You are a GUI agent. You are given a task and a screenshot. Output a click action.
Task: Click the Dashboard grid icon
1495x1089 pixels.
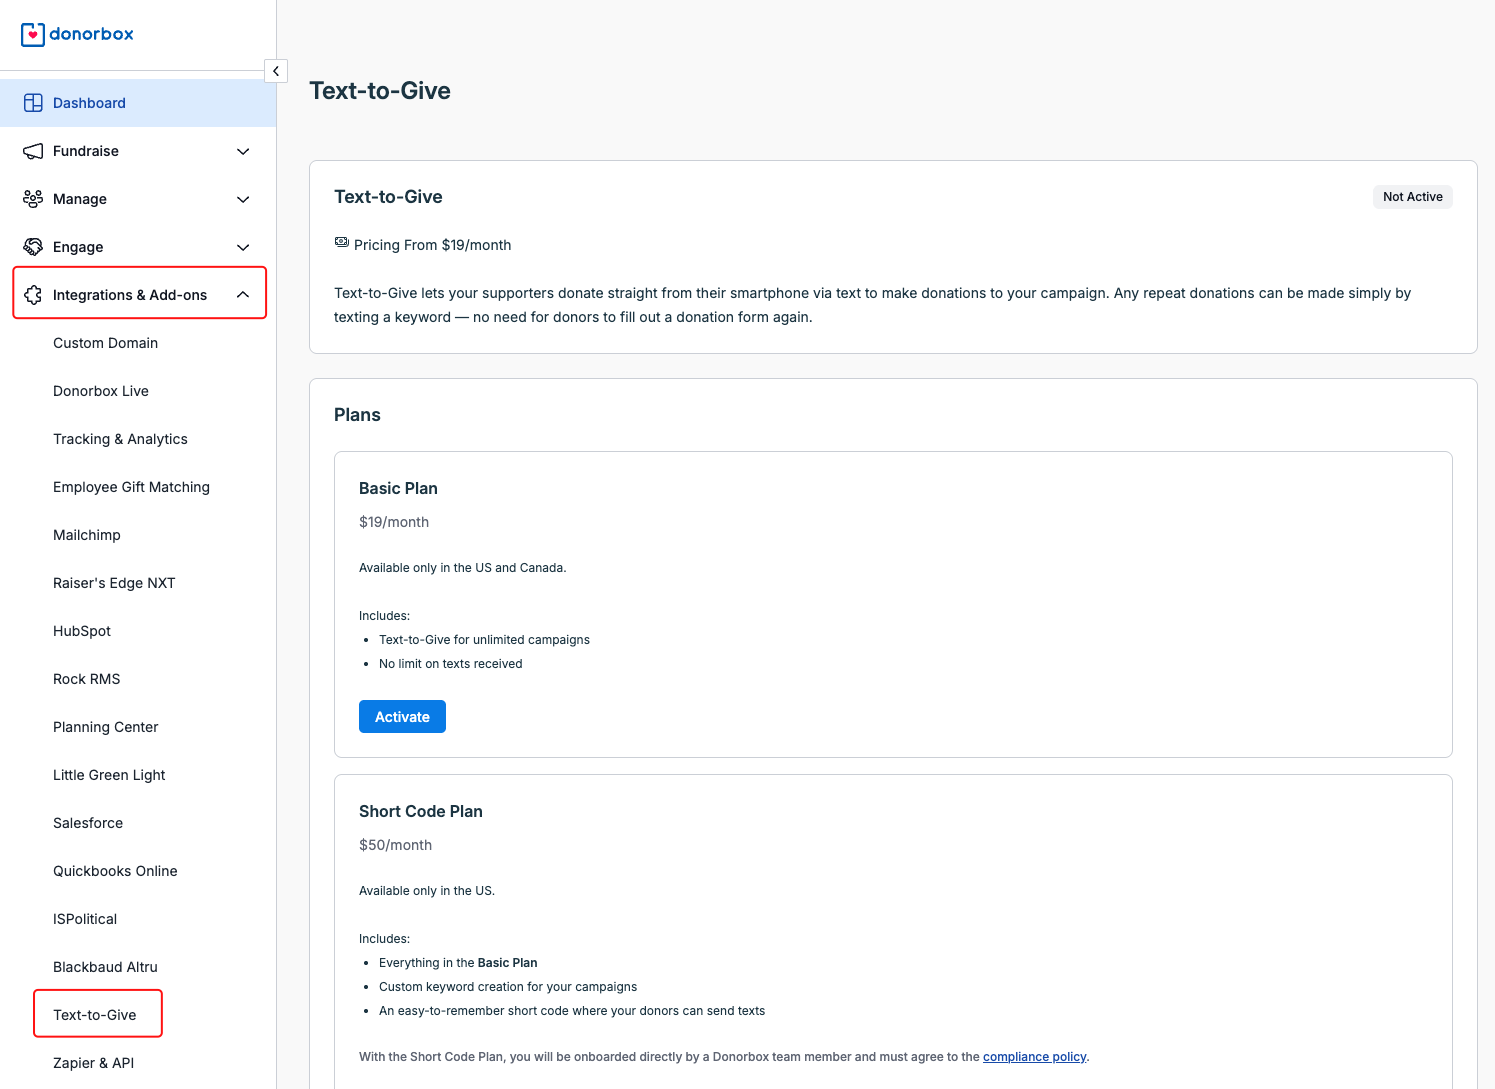[x=33, y=103]
